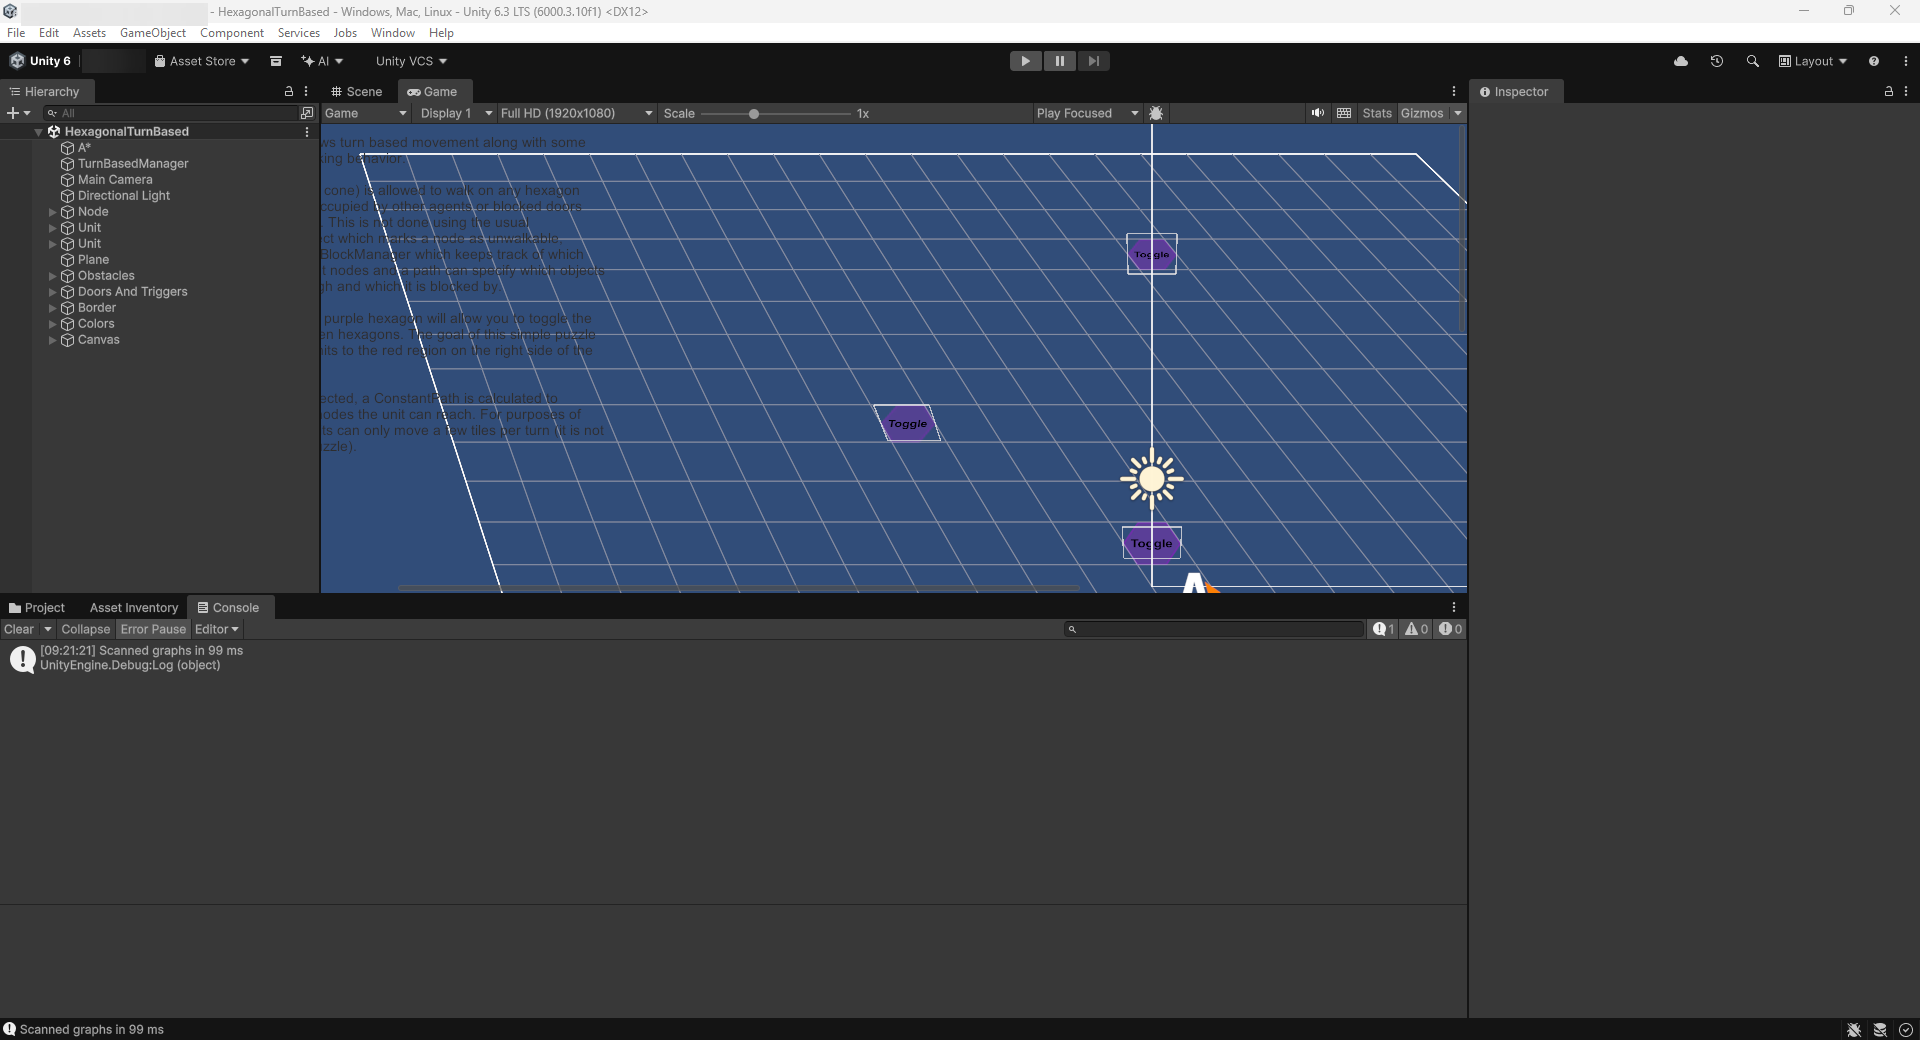The width and height of the screenshot is (1920, 1040).
Task: Toggle the Mute Audio speaker icon
Action: (x=1318, y=113)
